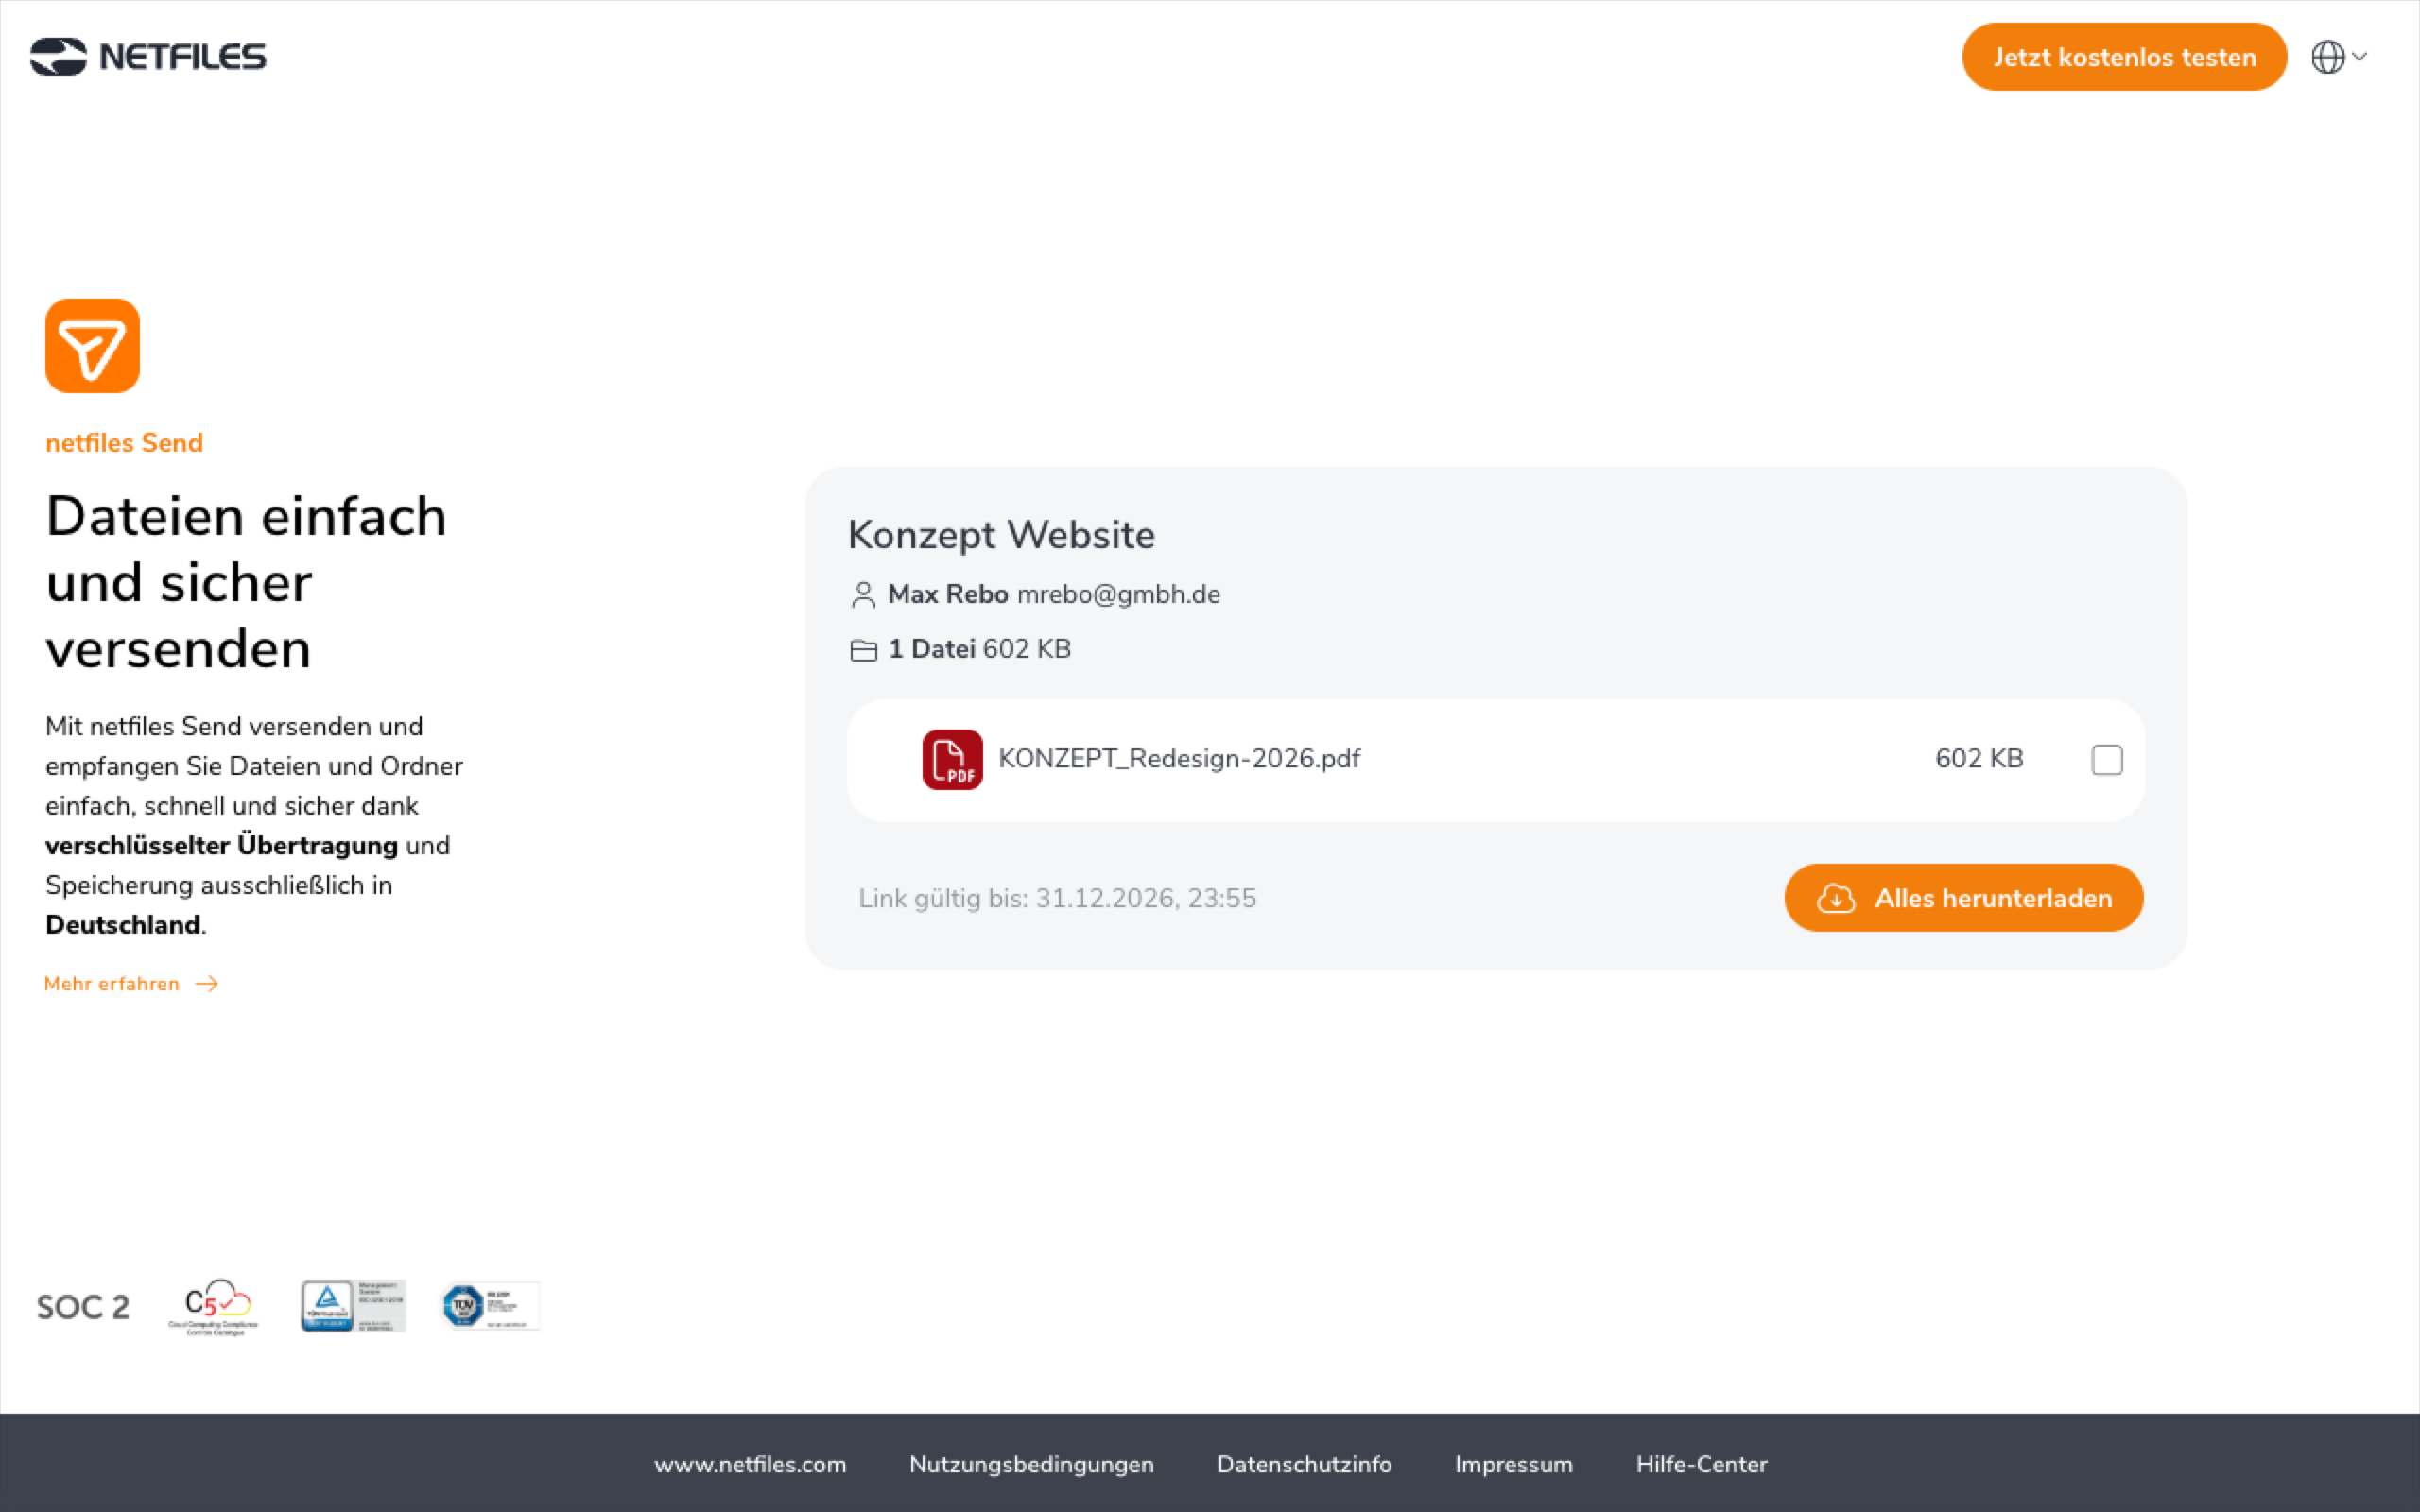The height and width of the screenshot is (1512, 2420).
Task: Click Jetzt kostenlos testen button
Action: [2124, 57]
